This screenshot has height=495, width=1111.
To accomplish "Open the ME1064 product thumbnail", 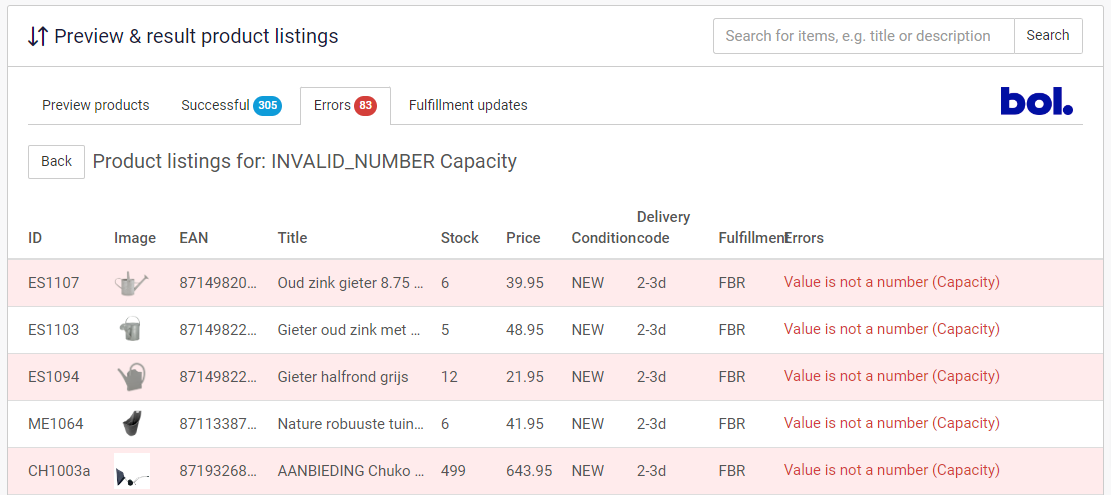I will click(x=131, y=424).
